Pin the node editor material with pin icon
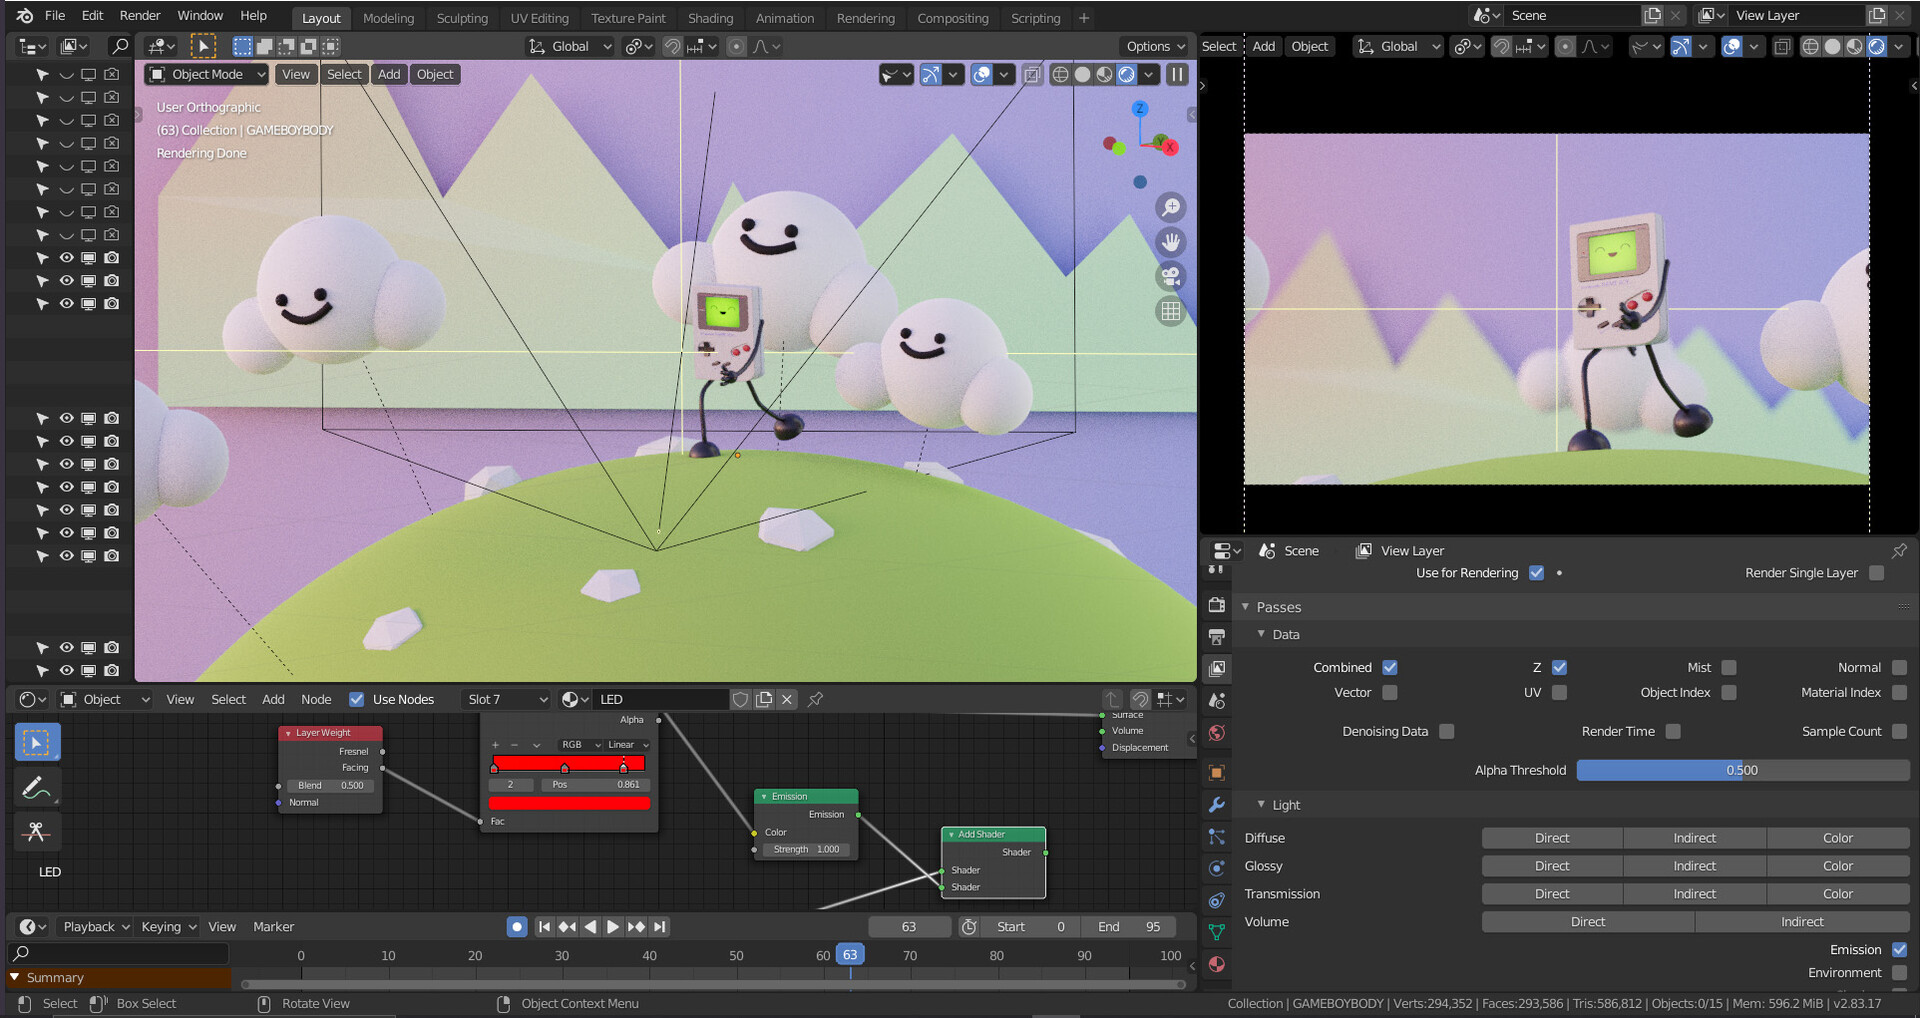 (x=816, y=699)
